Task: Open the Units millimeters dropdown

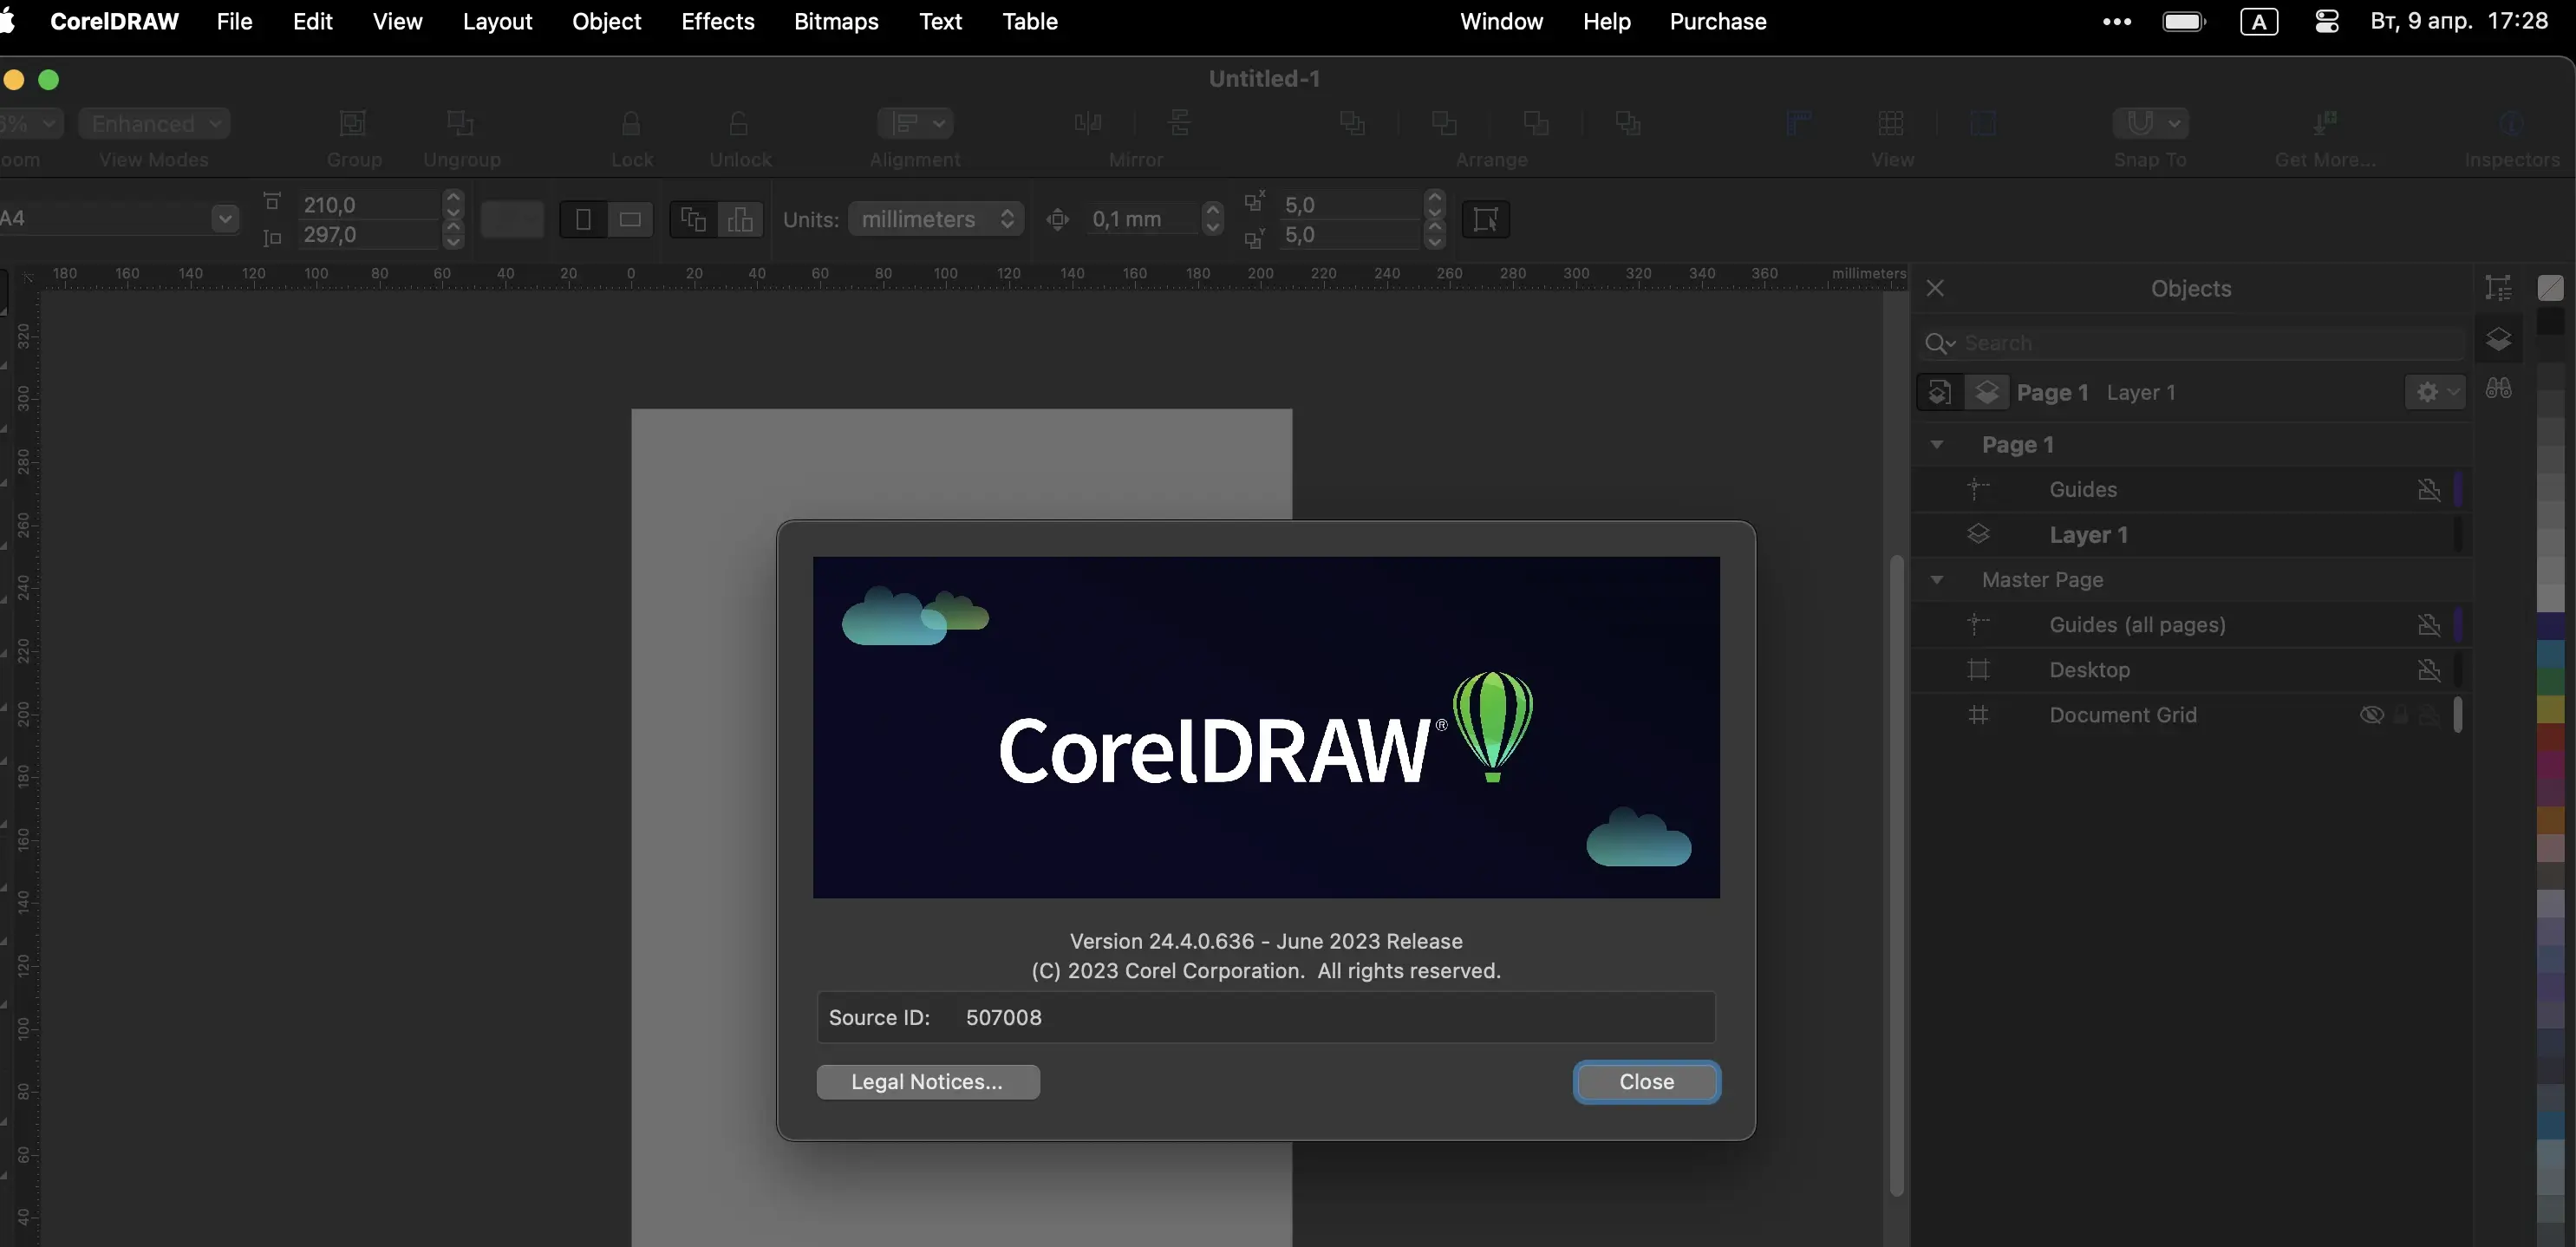Action: point(937,219)
